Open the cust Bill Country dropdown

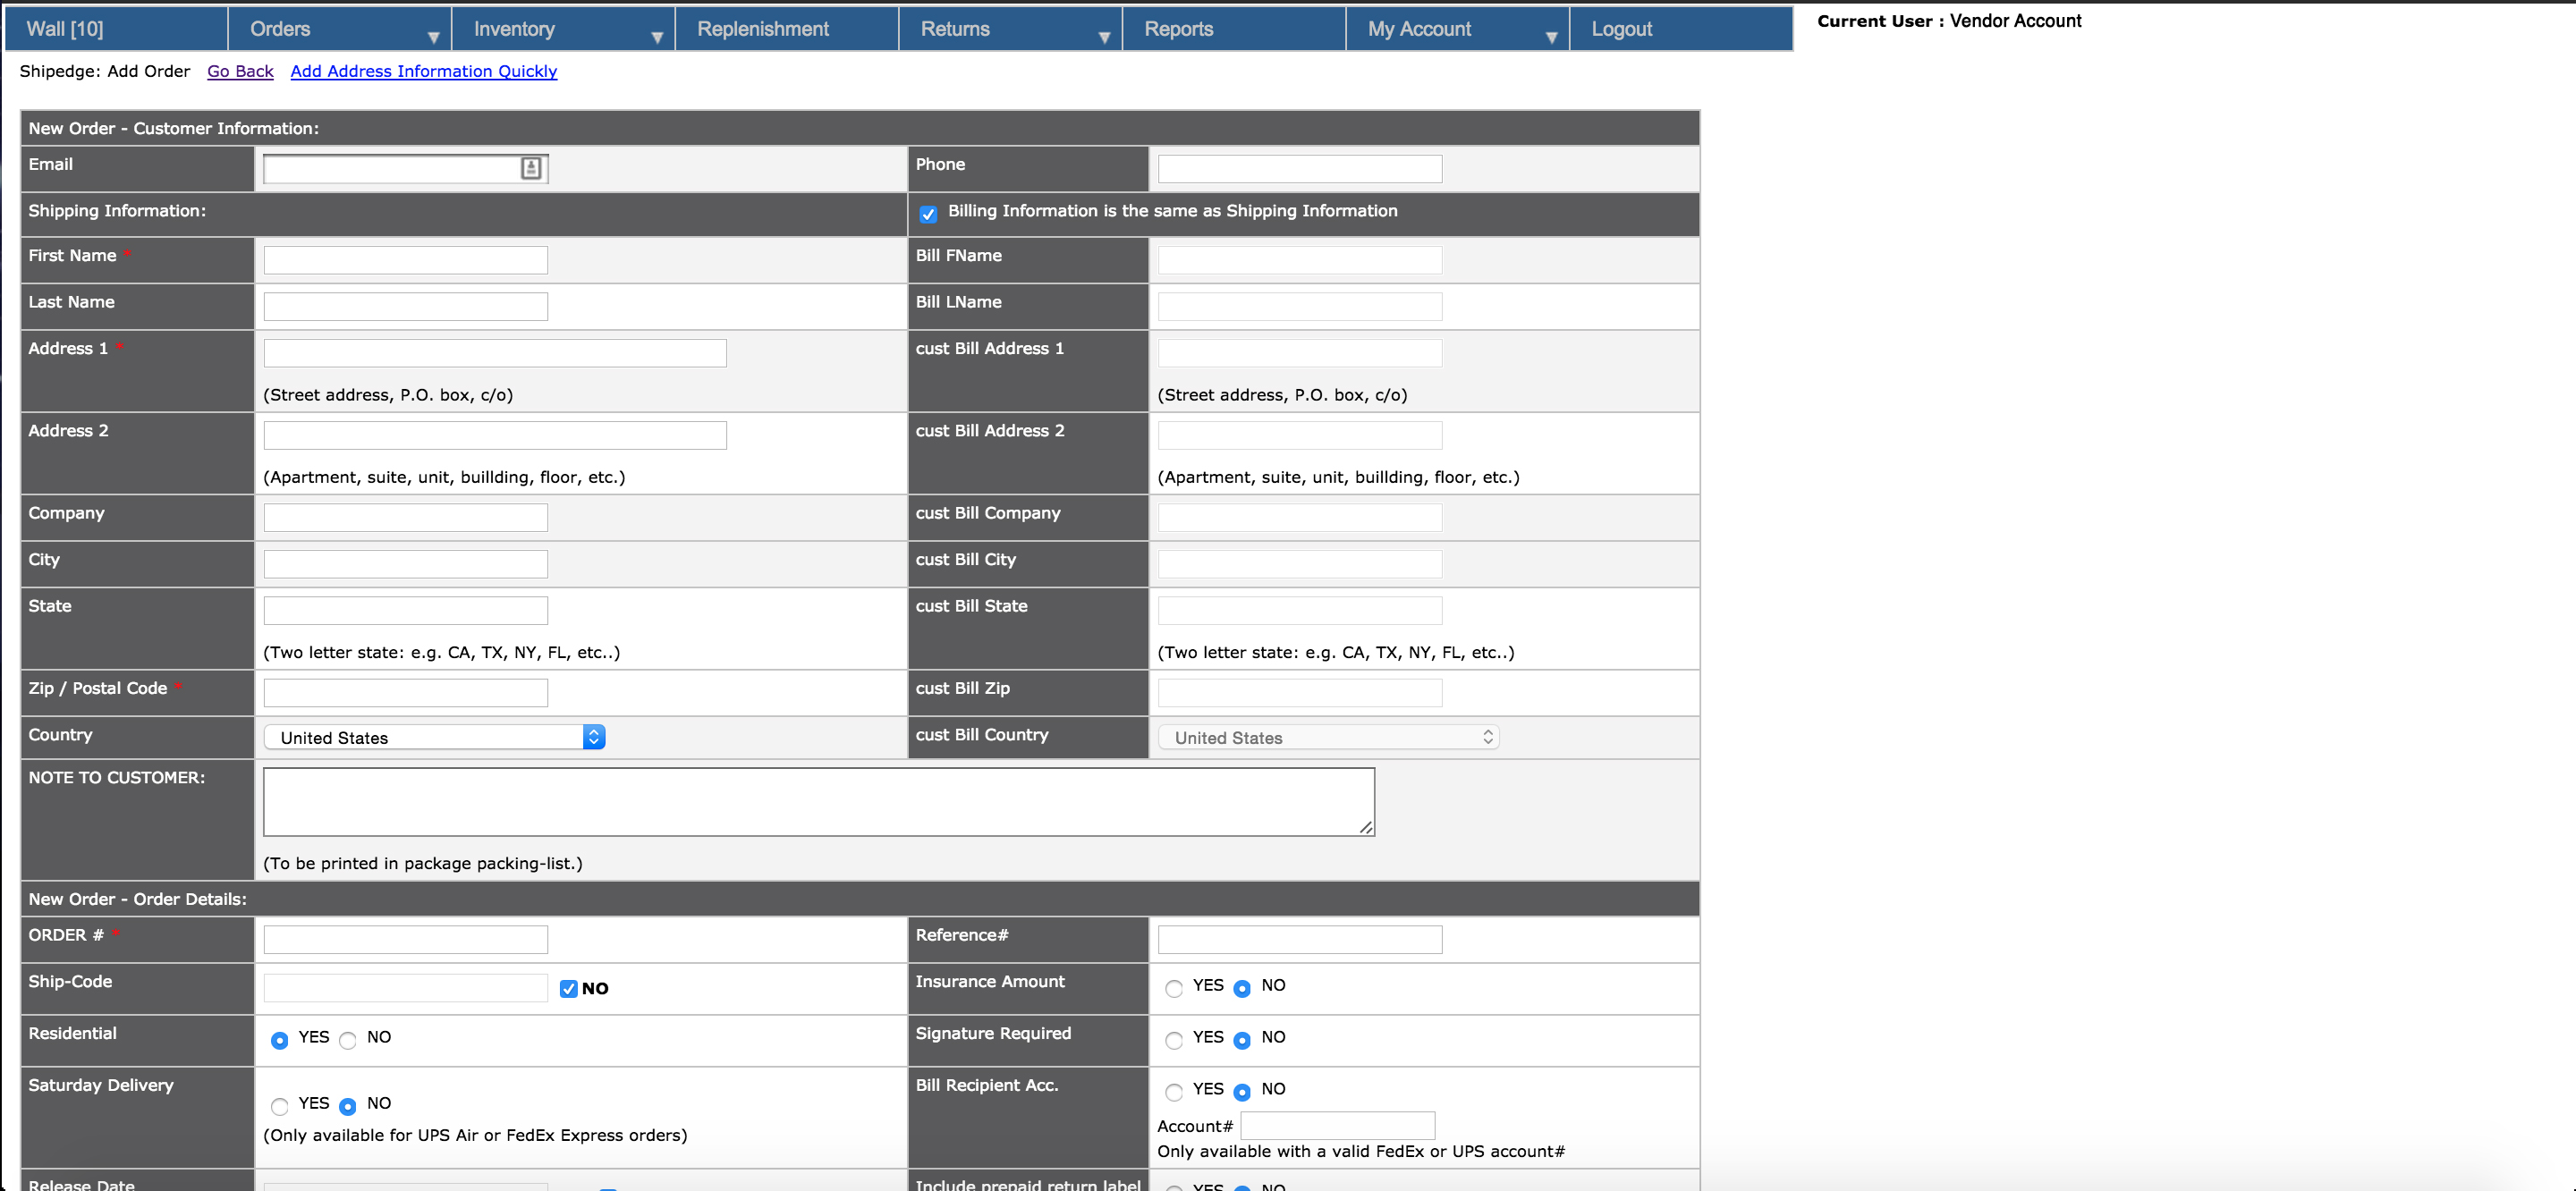tap(1328, 737)
